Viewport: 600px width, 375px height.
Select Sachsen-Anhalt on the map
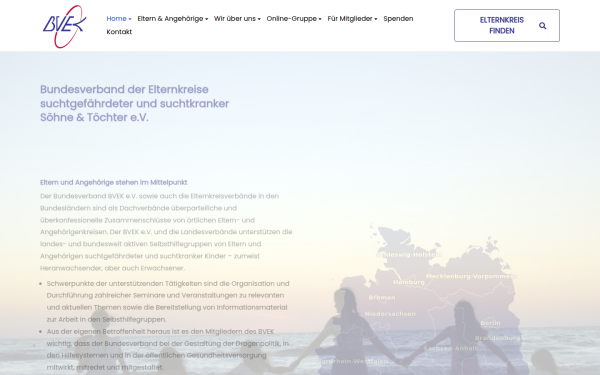click(450, 348)
